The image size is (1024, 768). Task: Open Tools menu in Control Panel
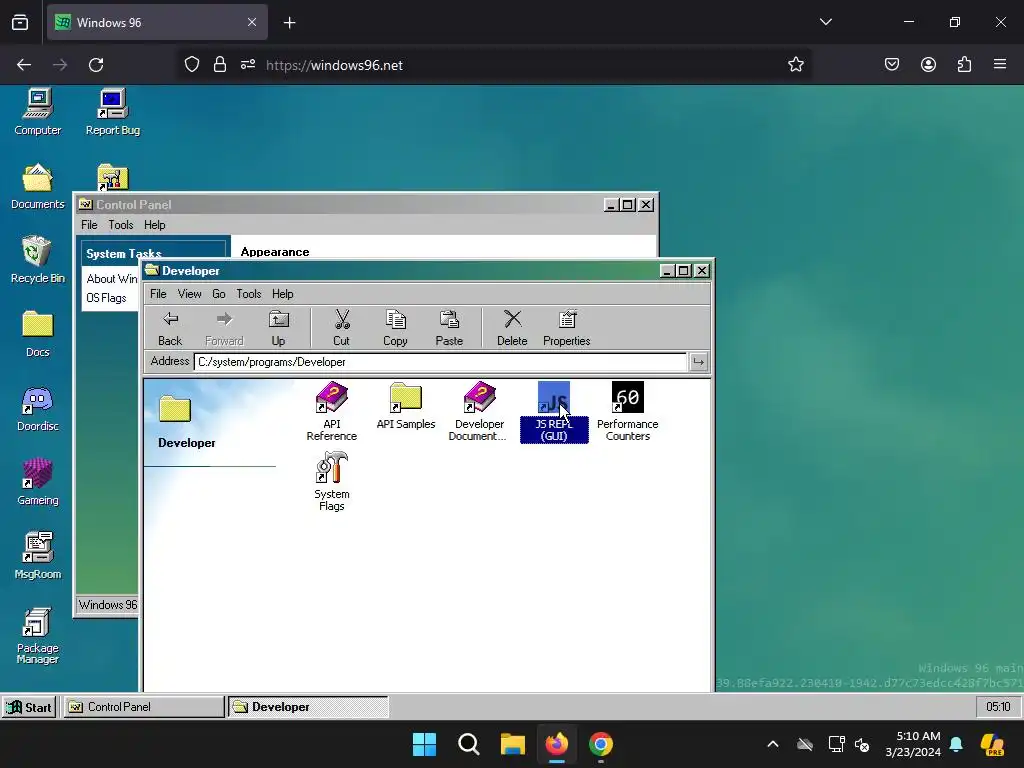click(121, 225)
